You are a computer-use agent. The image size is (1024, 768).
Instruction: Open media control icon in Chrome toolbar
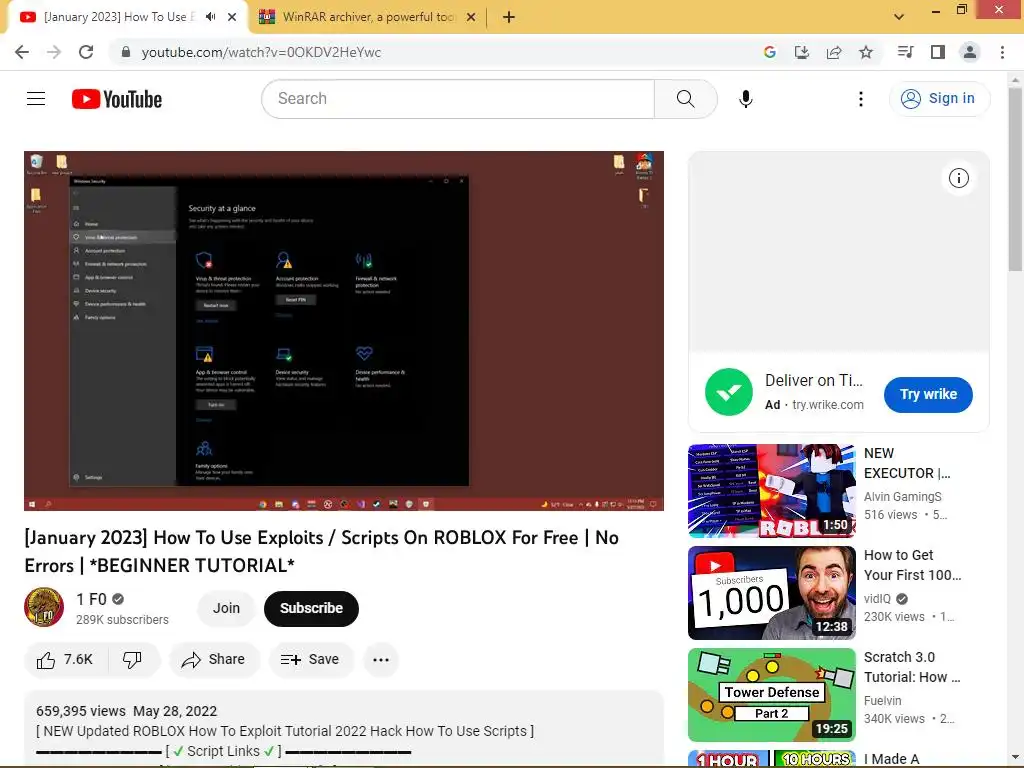click(905, 52)
